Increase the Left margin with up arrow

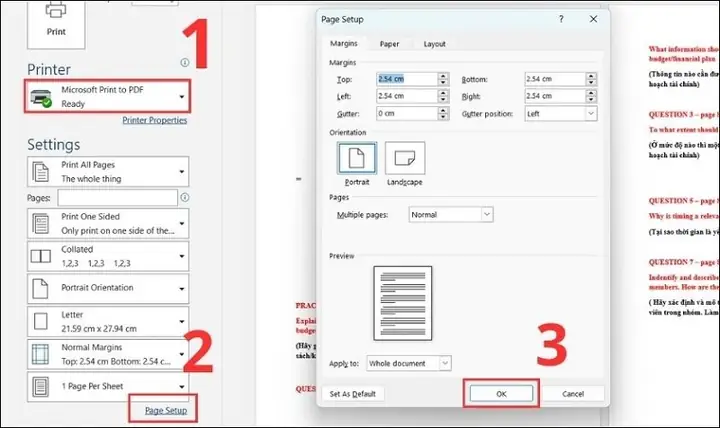(x=443, y=93)
